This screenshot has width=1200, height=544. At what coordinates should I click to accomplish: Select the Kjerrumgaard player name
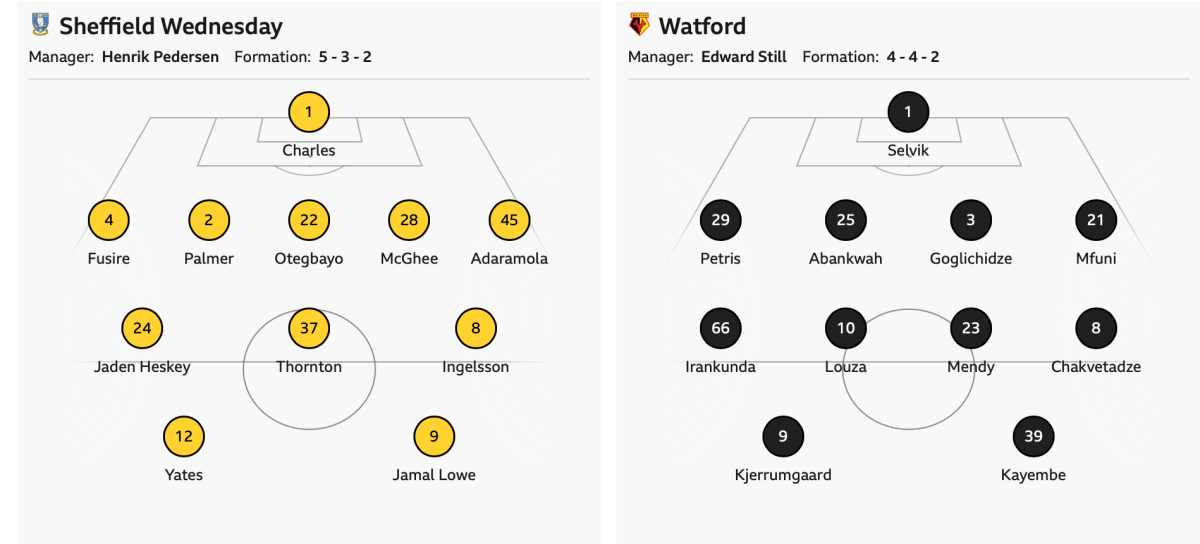(x=783, y=475)
